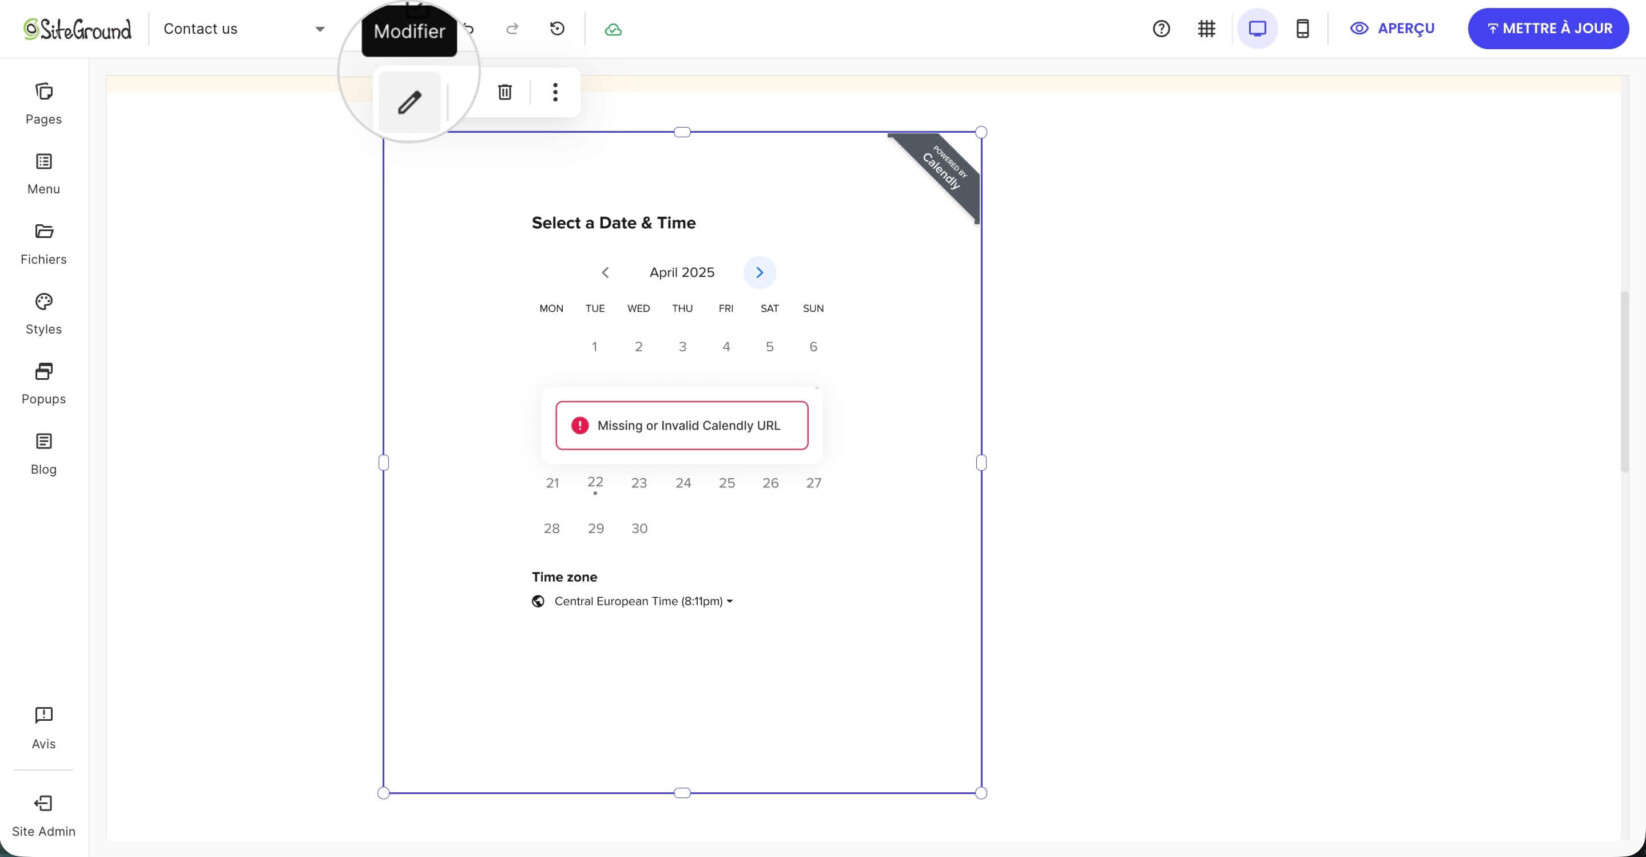1646x857 pixels.
Task: Open the Popups panel
Action: coord(44,384)
